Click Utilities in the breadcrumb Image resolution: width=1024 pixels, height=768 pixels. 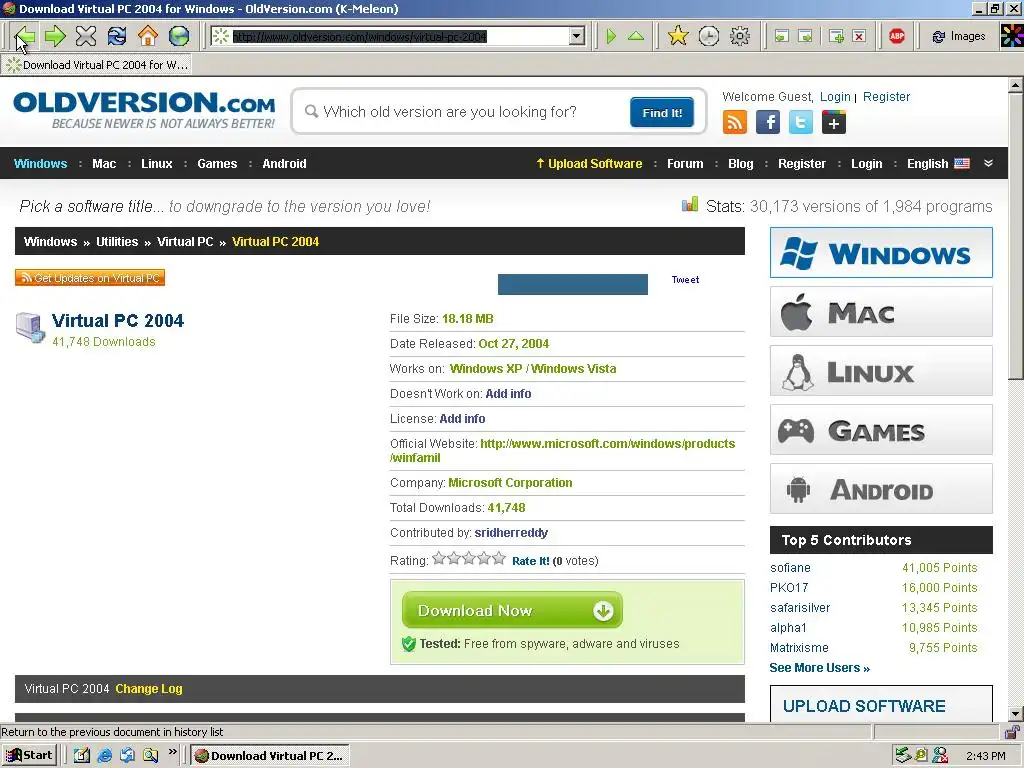[117, 242]
